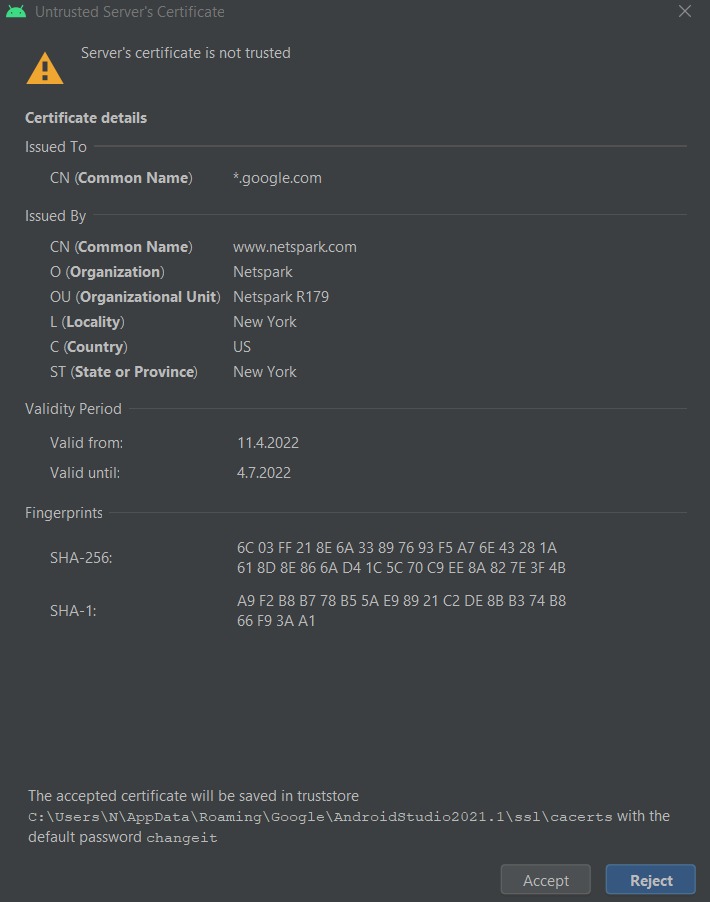Viewport: 710px width, 902px height.
Task: Click the SHA-1 fingerprint value
Action: (401, 611)
